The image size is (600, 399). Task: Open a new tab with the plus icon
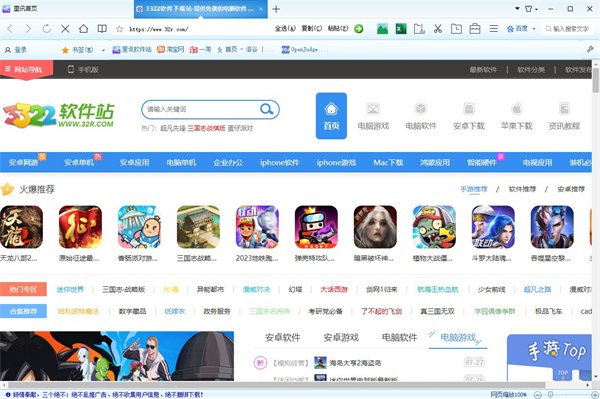pyautogui.click(x=276, y=9)
